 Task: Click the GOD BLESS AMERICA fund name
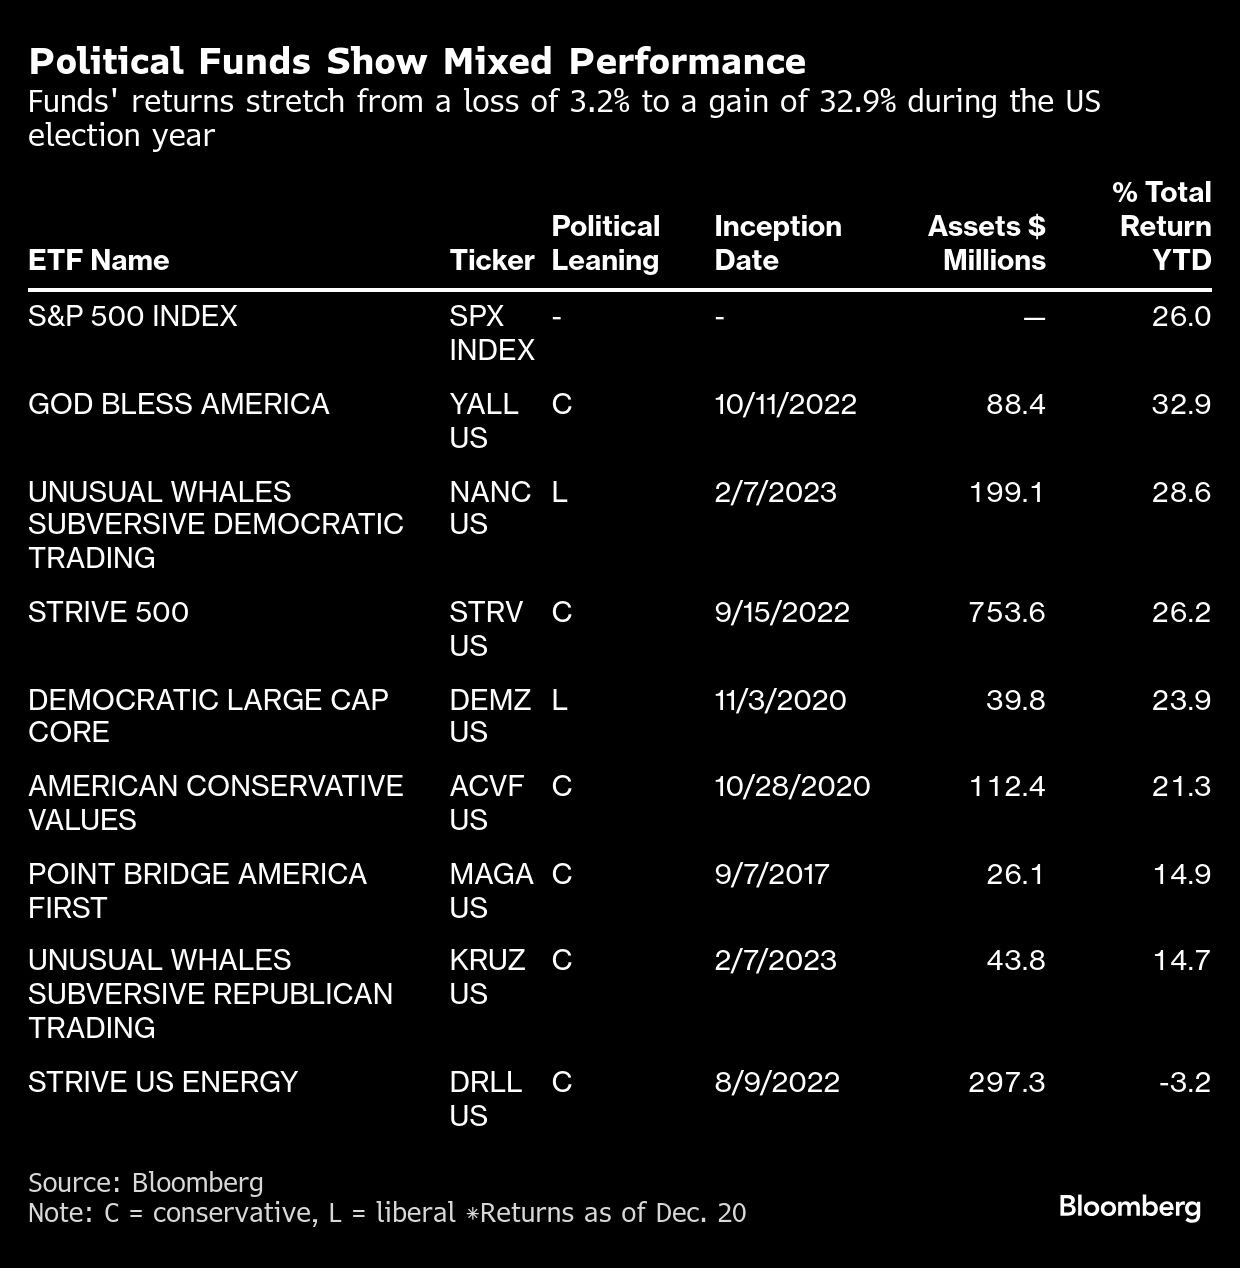179,404
